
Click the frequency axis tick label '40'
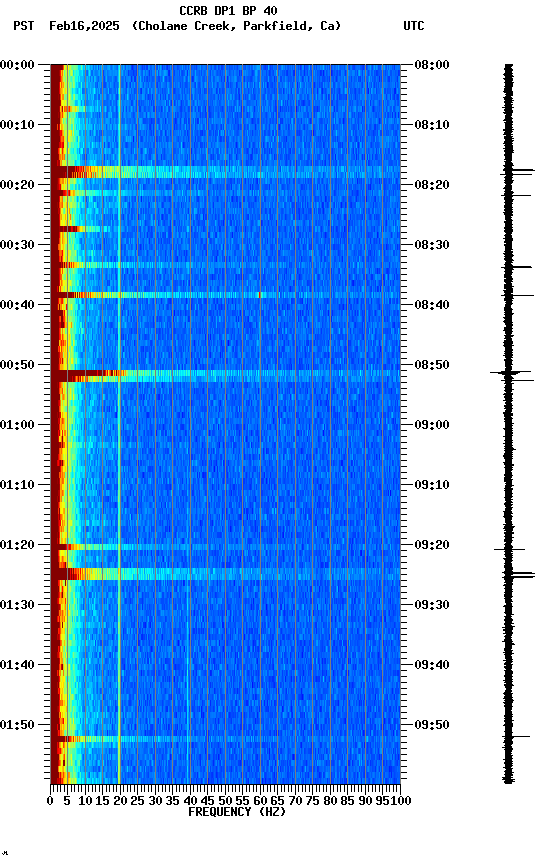point(191,802)
